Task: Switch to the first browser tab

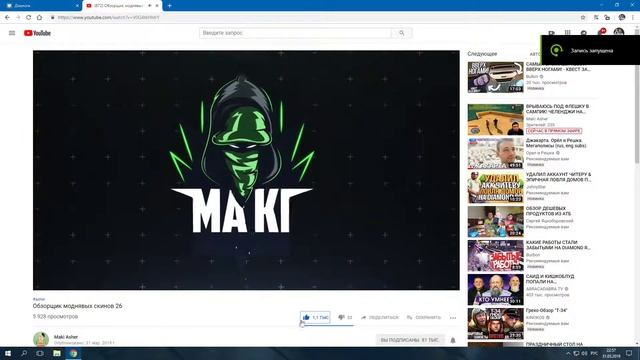Action: tap(41, 6)
